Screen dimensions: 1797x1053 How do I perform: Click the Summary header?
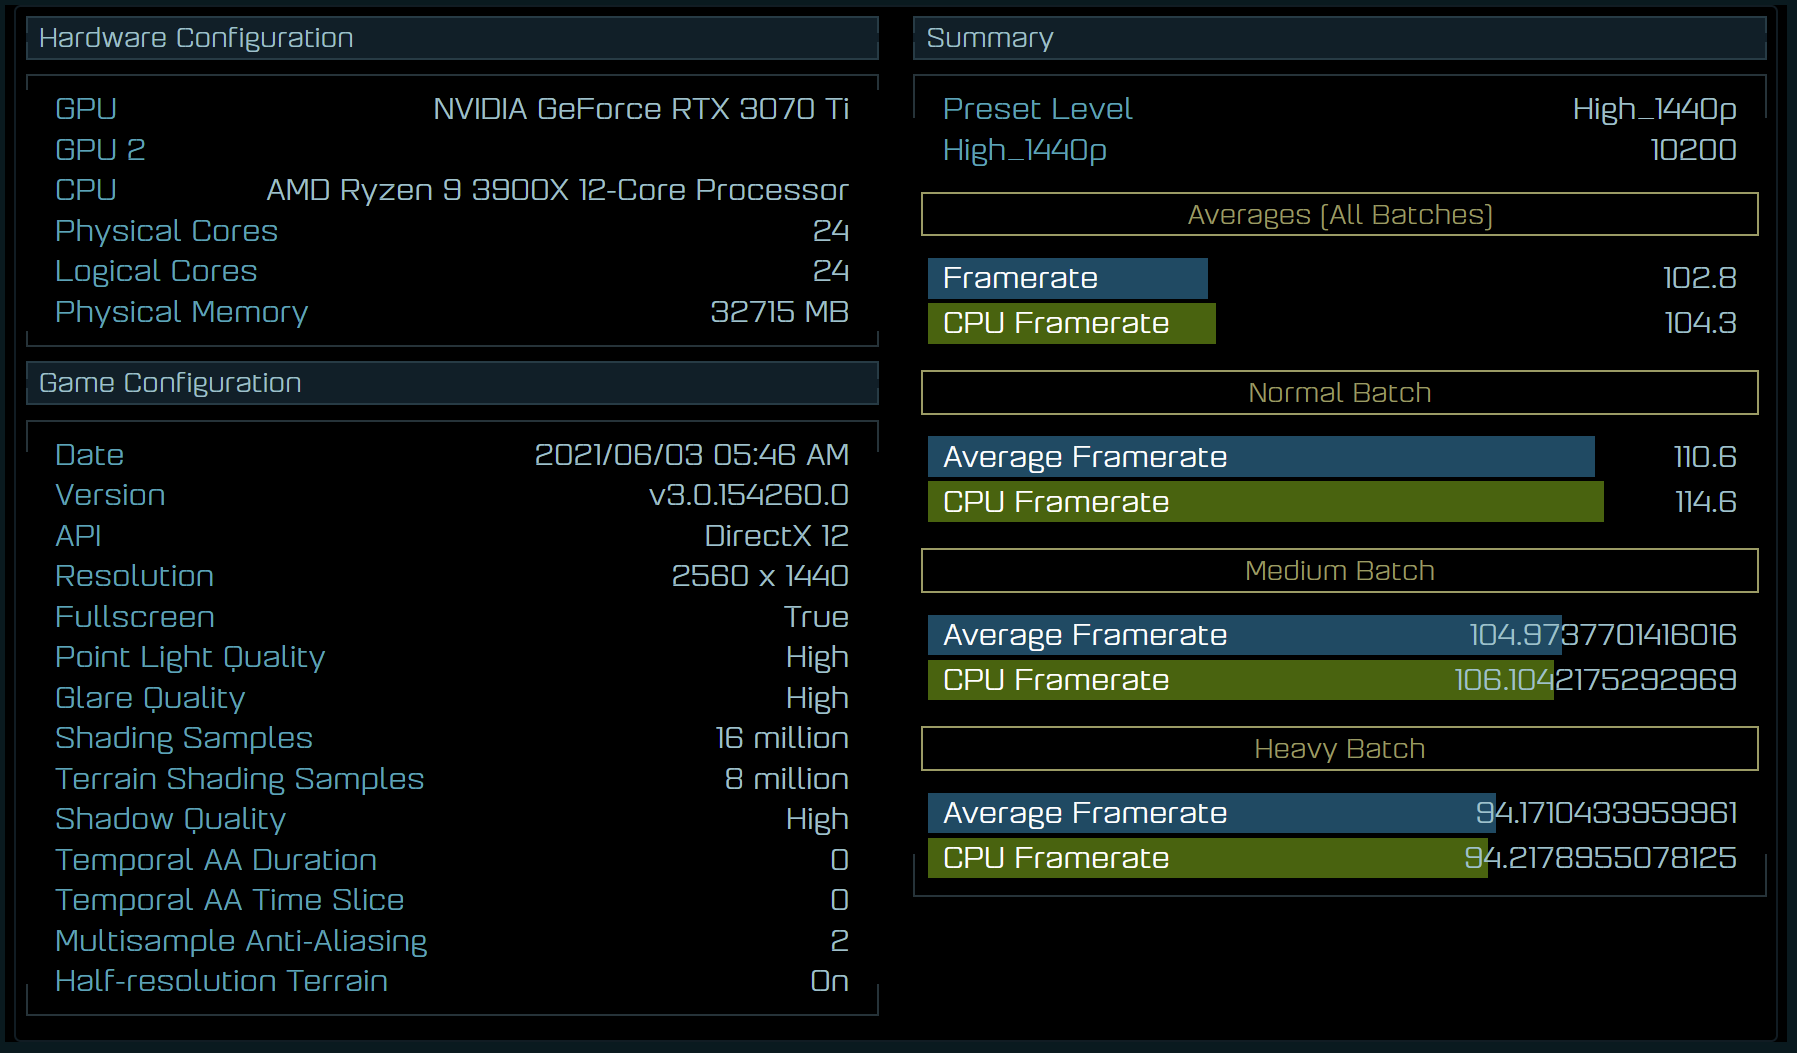pos(1340,38)
